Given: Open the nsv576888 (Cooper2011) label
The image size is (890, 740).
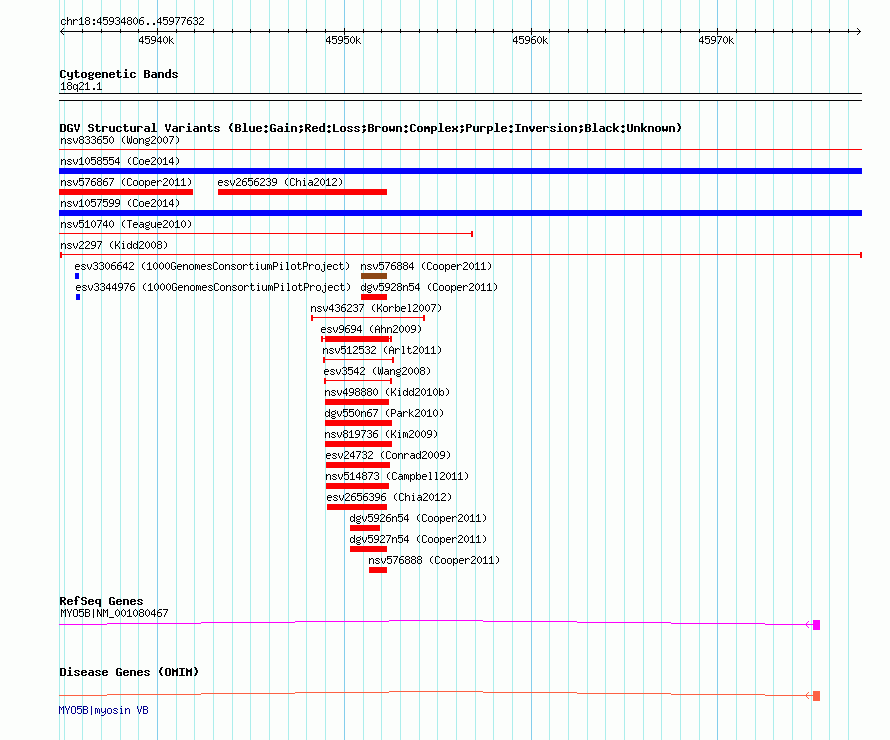Looking at the screenshot, I should (434, 560).
